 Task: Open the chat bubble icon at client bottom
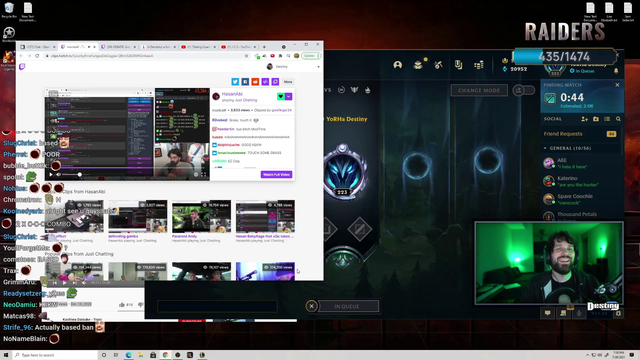[547, 313]
